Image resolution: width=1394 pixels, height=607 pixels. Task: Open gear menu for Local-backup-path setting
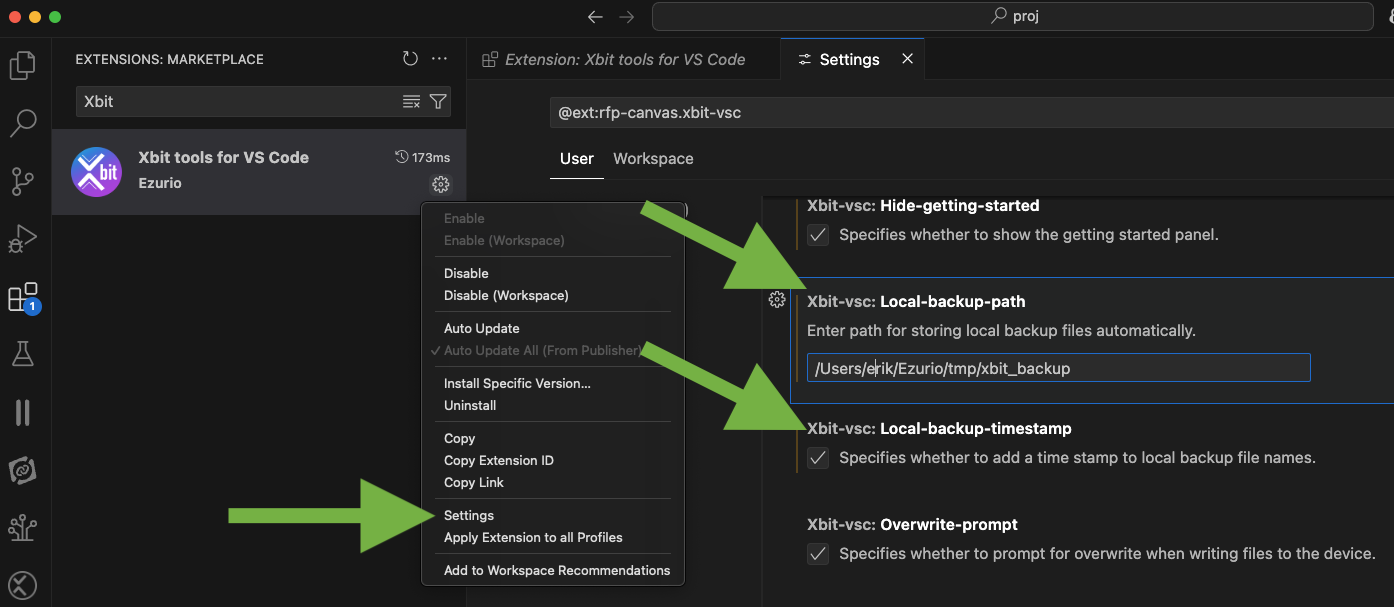[776, 299]
